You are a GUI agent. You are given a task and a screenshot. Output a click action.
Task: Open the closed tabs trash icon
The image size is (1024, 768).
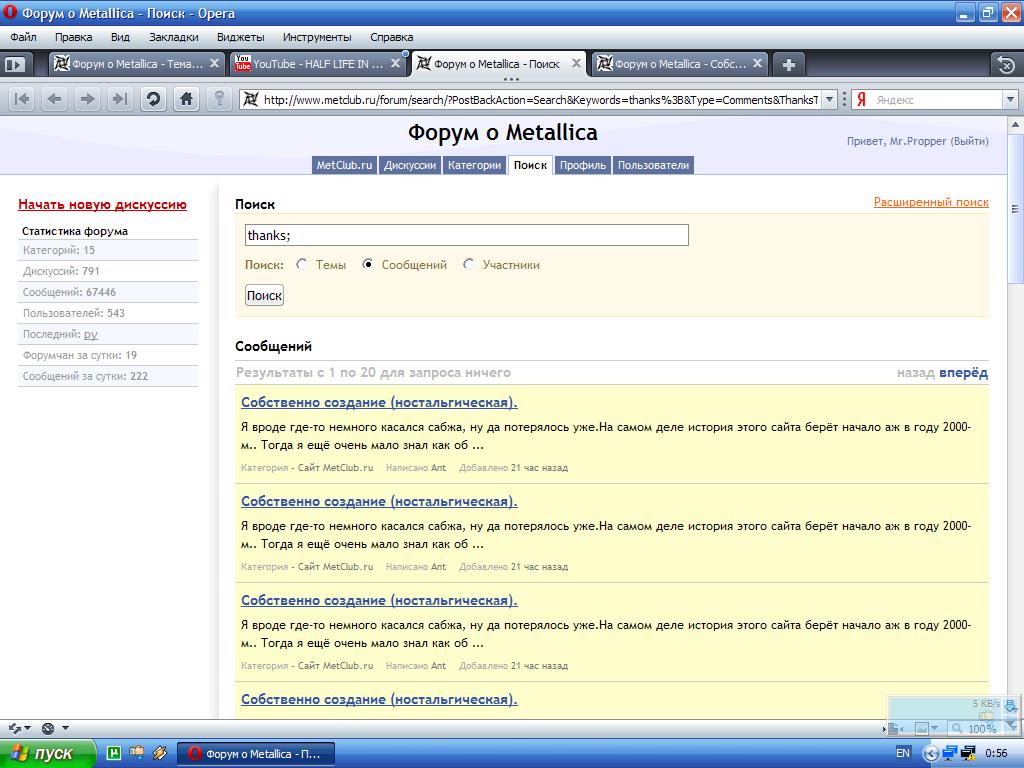(1005, 64)
